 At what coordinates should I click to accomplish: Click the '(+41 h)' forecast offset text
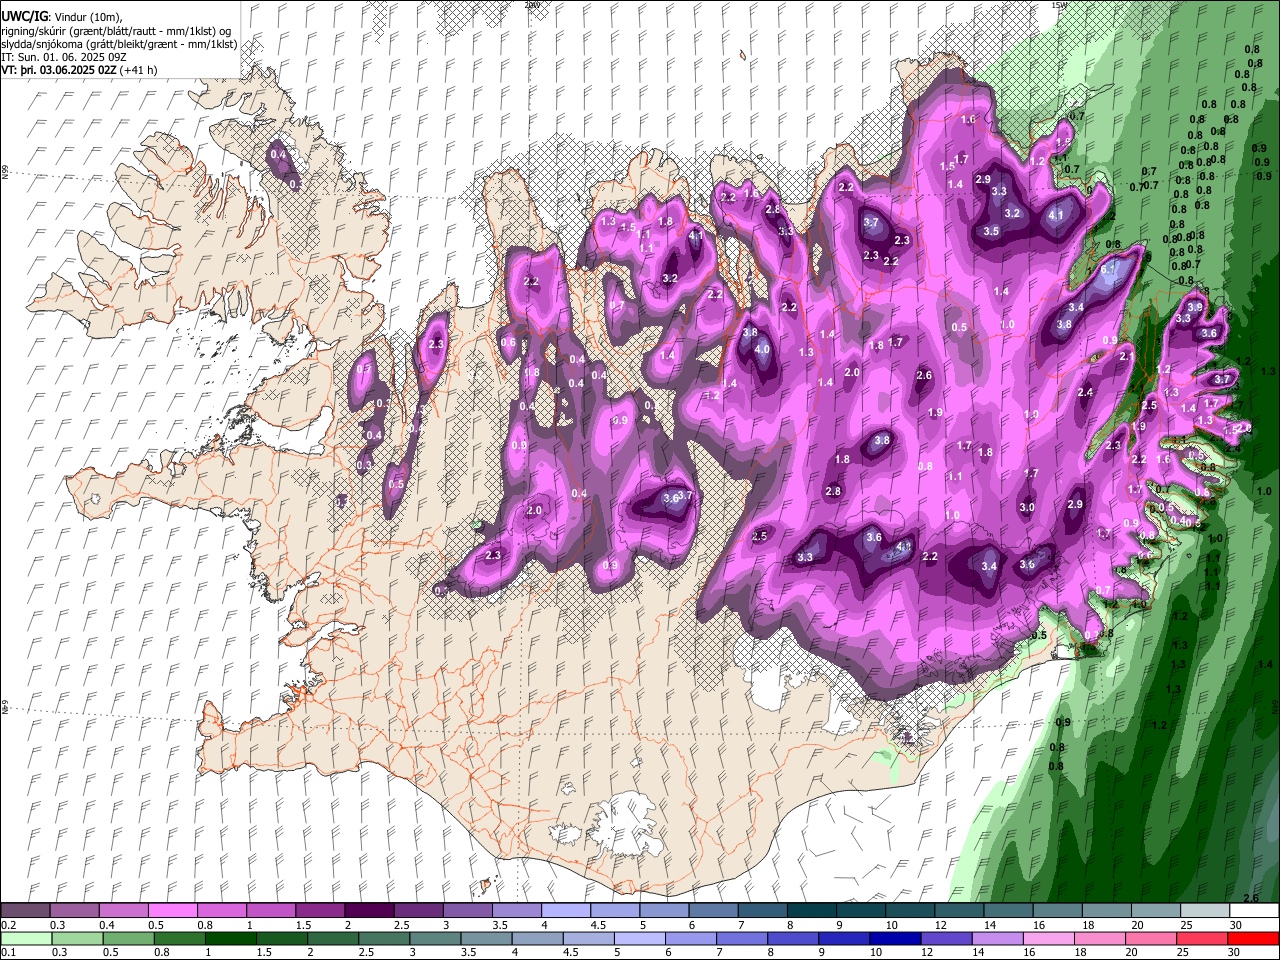[138, 70]
